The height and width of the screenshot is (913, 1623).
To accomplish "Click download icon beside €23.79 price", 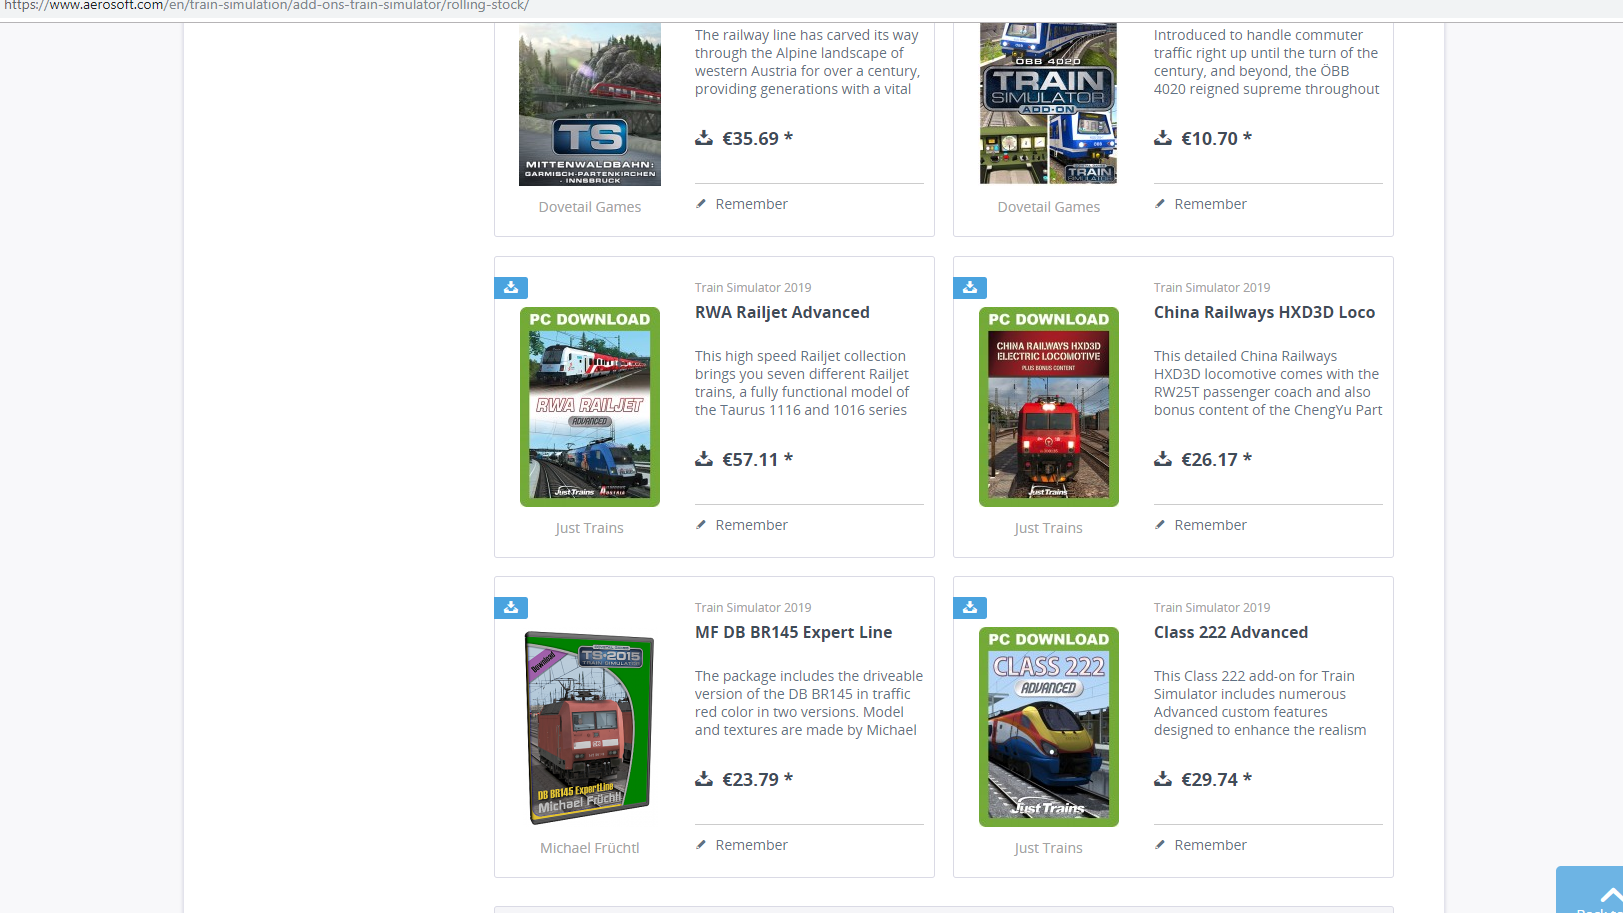I will [x=704, y=779].
